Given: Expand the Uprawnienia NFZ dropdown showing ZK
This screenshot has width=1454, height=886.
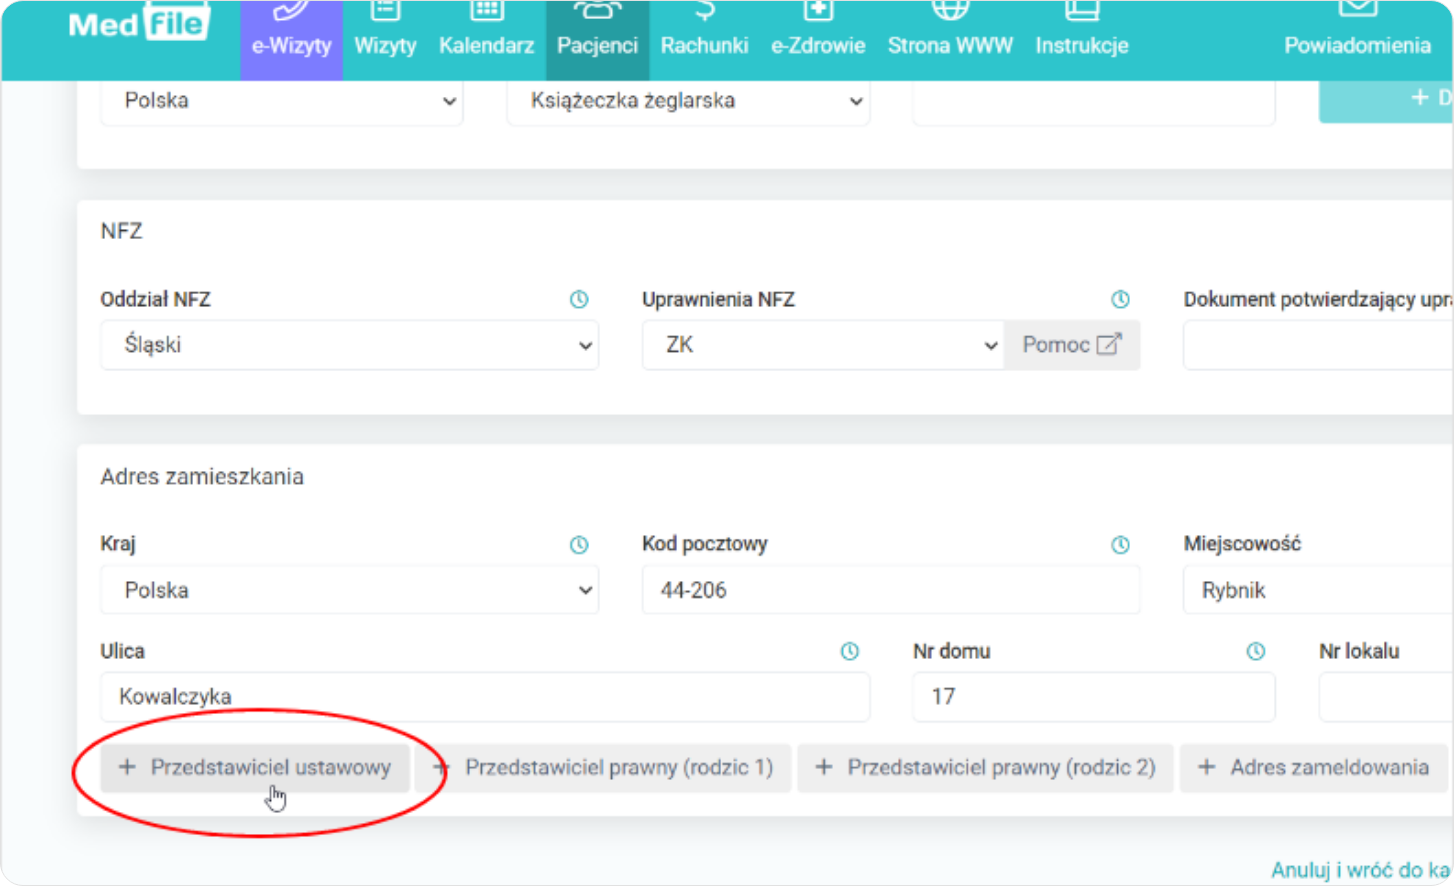Looking at the screenshot, I should point(823,345).
